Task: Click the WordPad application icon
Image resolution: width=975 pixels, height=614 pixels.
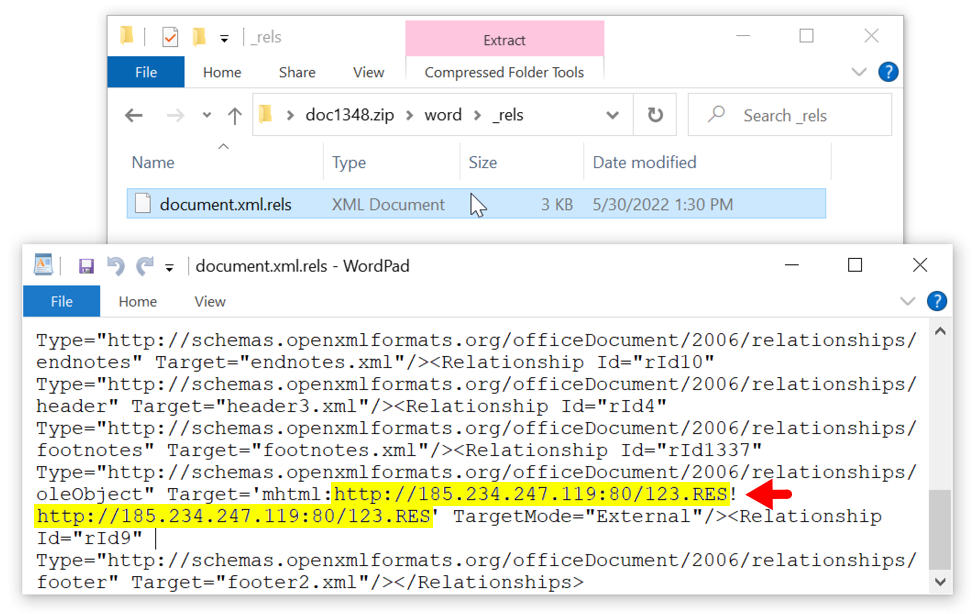Action: (x=43, y=265)
